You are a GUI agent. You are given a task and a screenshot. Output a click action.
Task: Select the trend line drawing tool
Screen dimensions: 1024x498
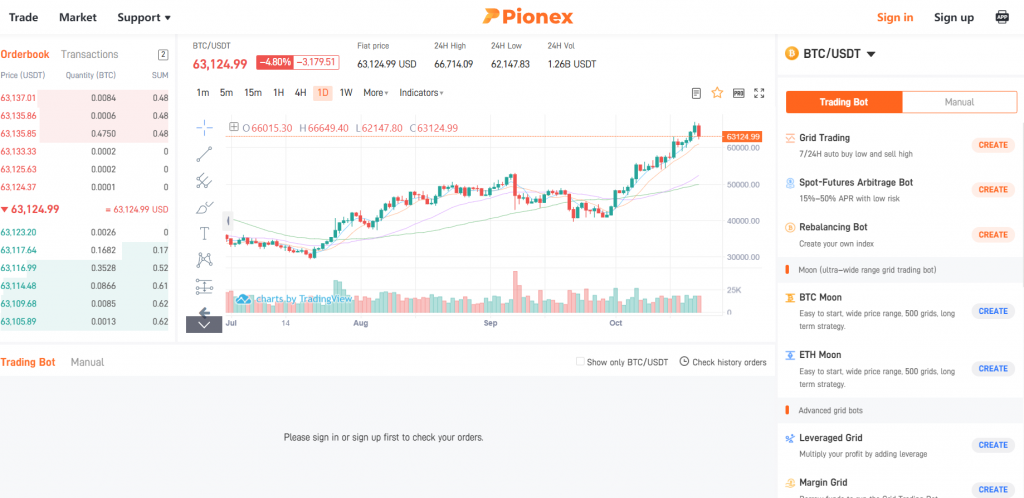204,154
